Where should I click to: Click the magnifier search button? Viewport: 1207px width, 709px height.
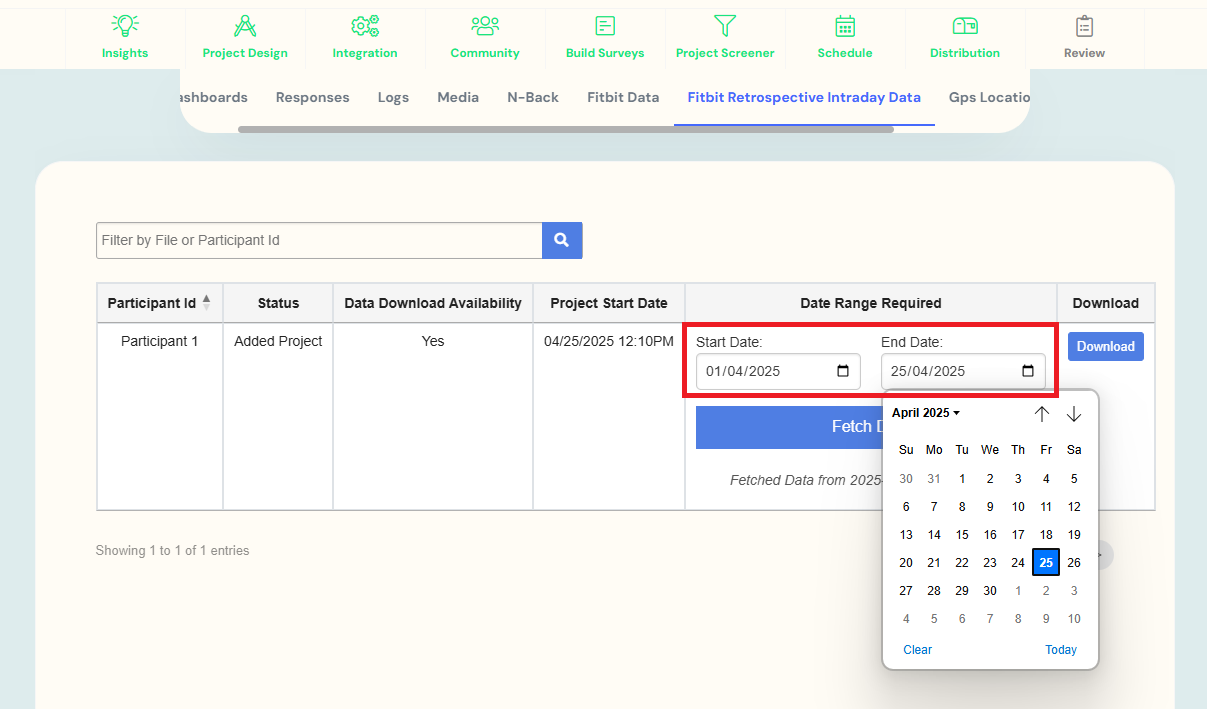(x=562, y=240)
